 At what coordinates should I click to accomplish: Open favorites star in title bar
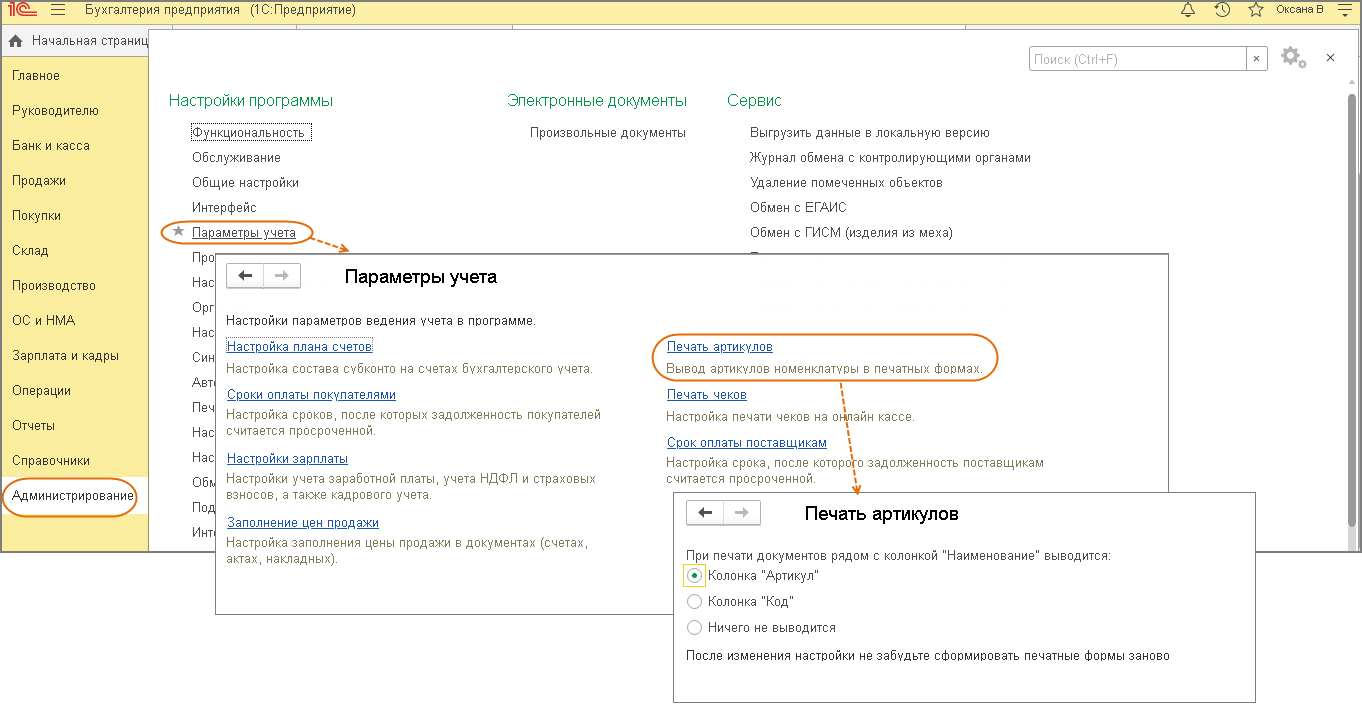(1256, 10)
